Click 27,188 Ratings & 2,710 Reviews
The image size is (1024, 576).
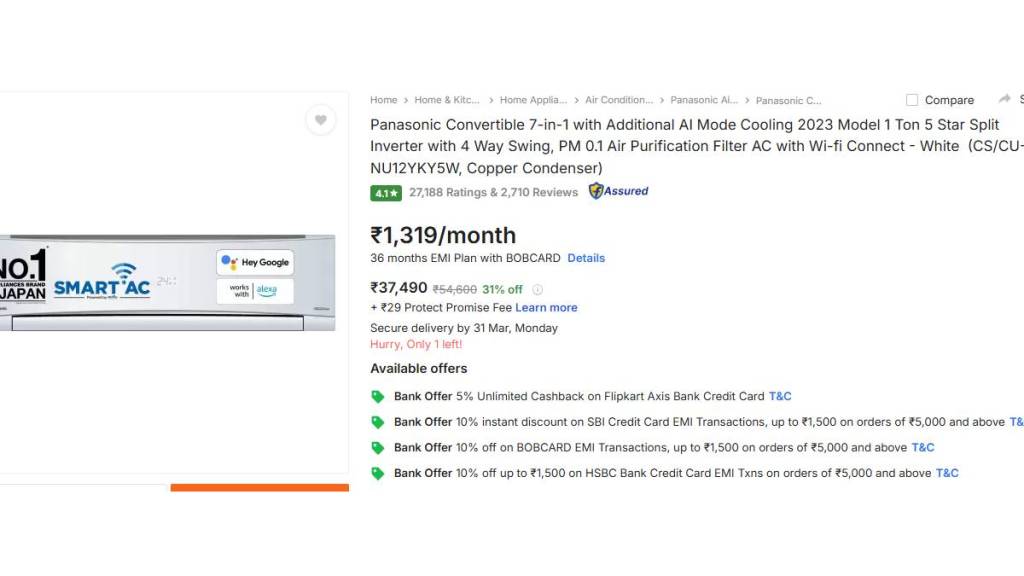pyautogui.click(x=493, y=192)
